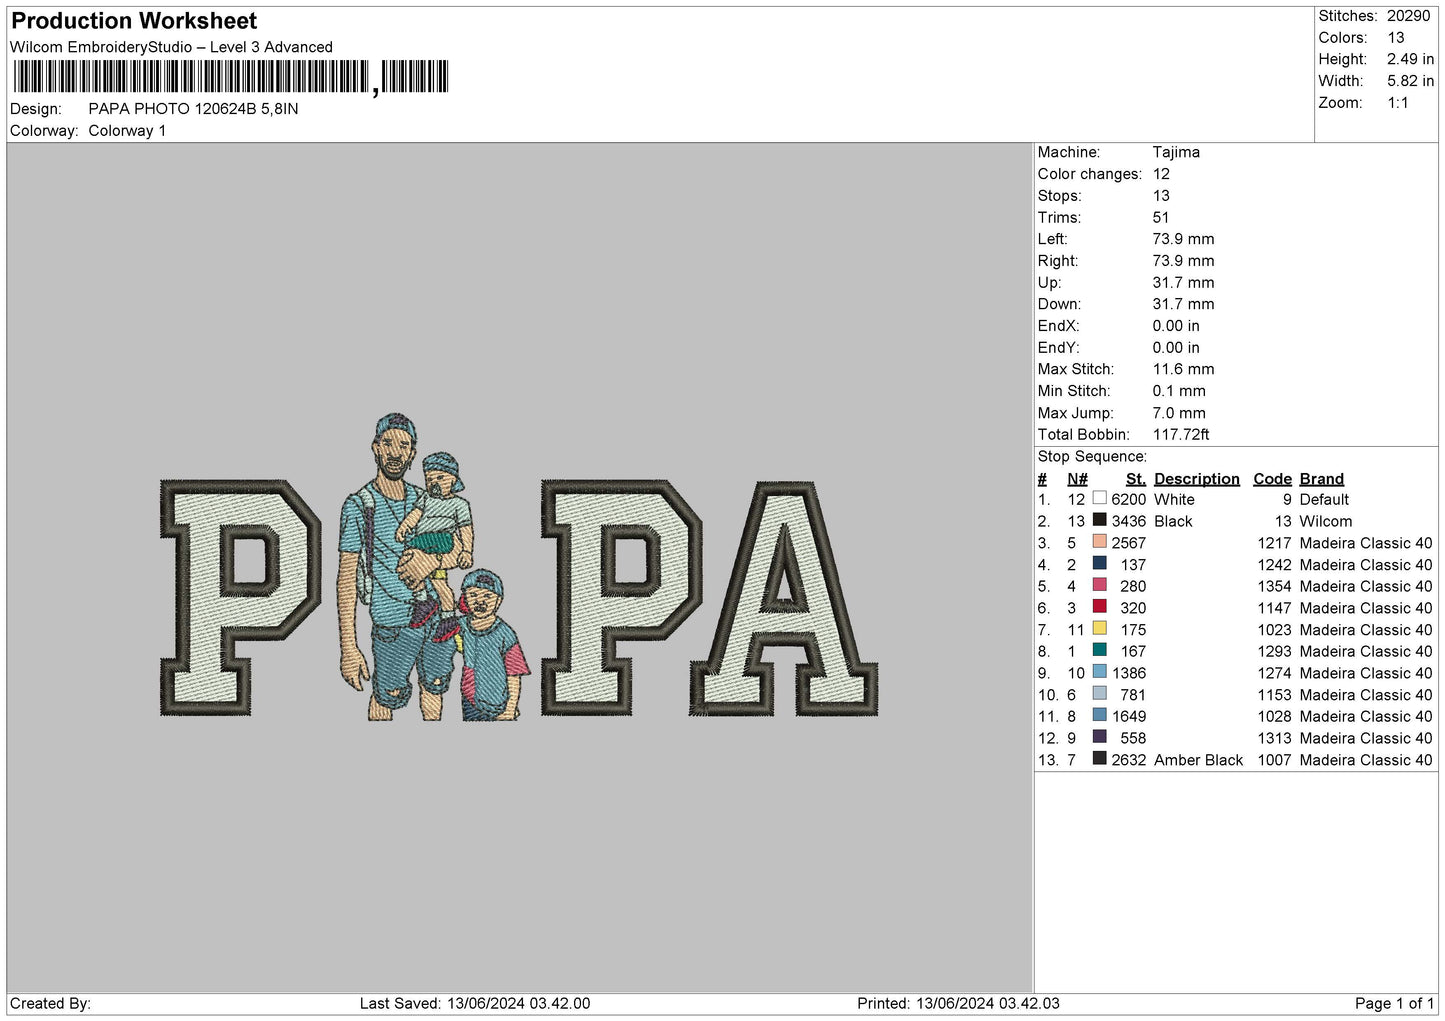Click the barcode under the worksheet title
This screenshot has height=1021, width=1445.
pyautogui.click(x=231, y=77)
